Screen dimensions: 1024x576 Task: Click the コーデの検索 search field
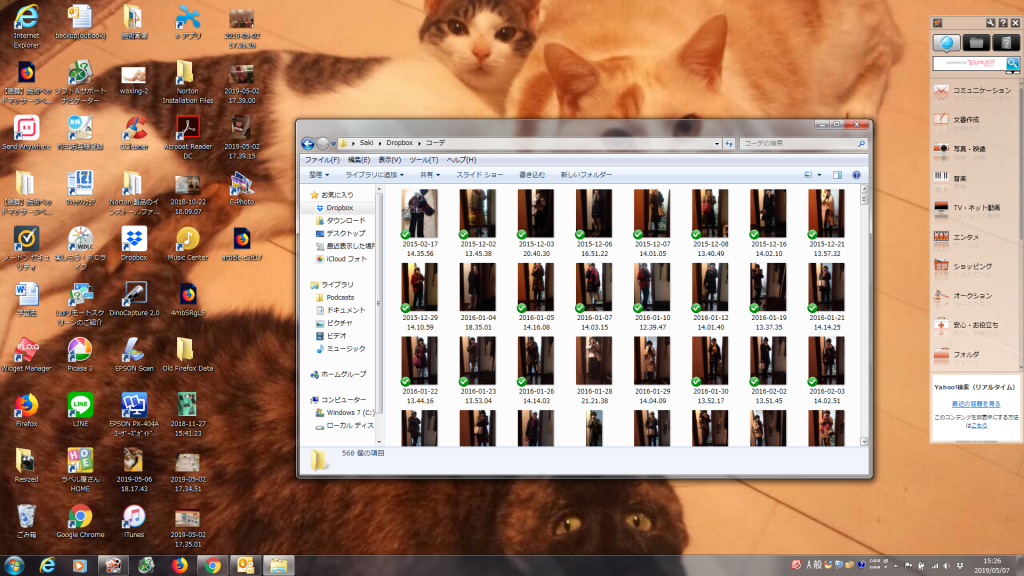point(795,143)
